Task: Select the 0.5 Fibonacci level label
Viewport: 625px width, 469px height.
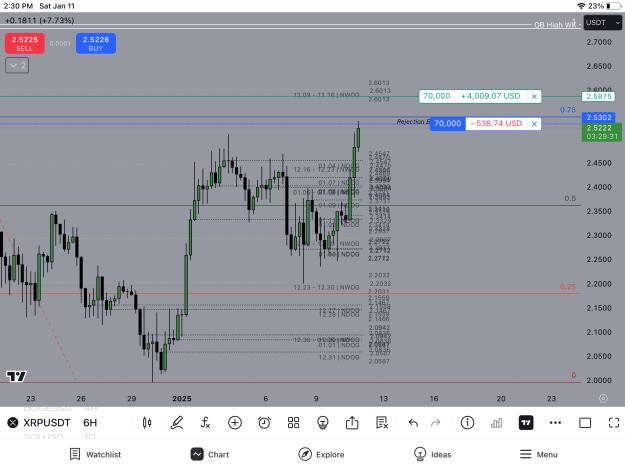Action: coord(570,198)
